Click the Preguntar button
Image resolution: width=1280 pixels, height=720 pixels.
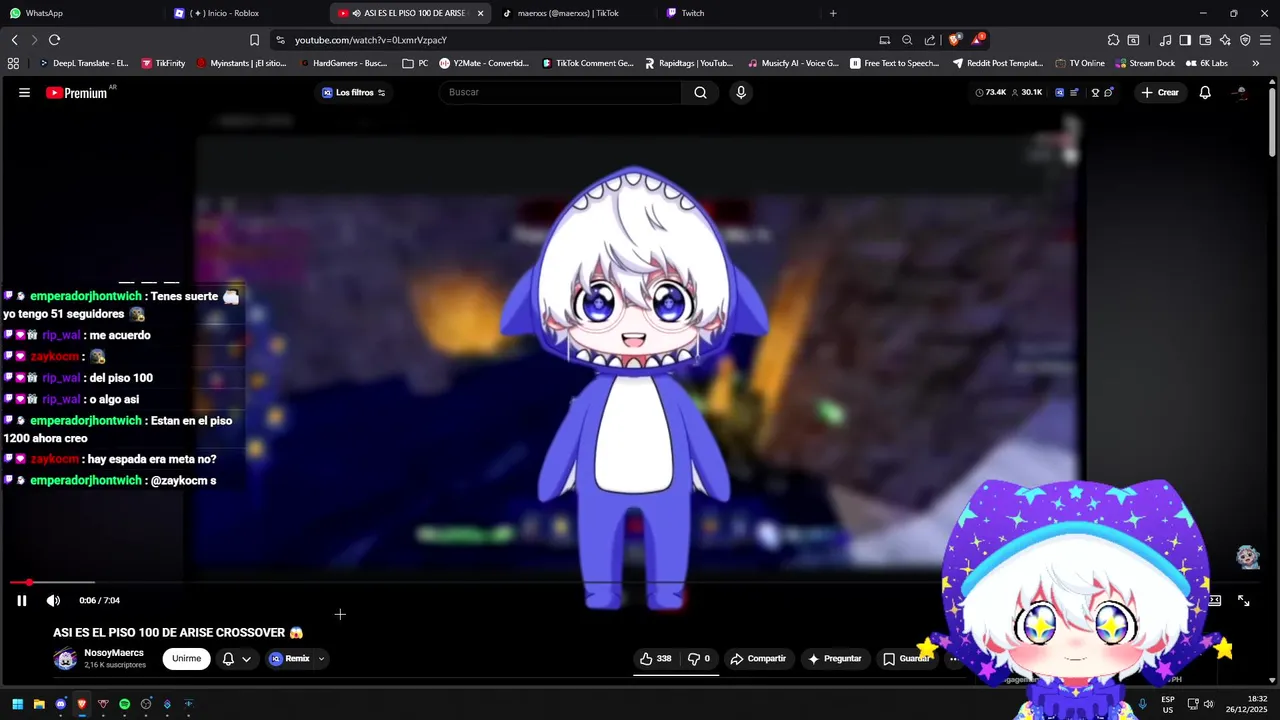pos(835,659)
